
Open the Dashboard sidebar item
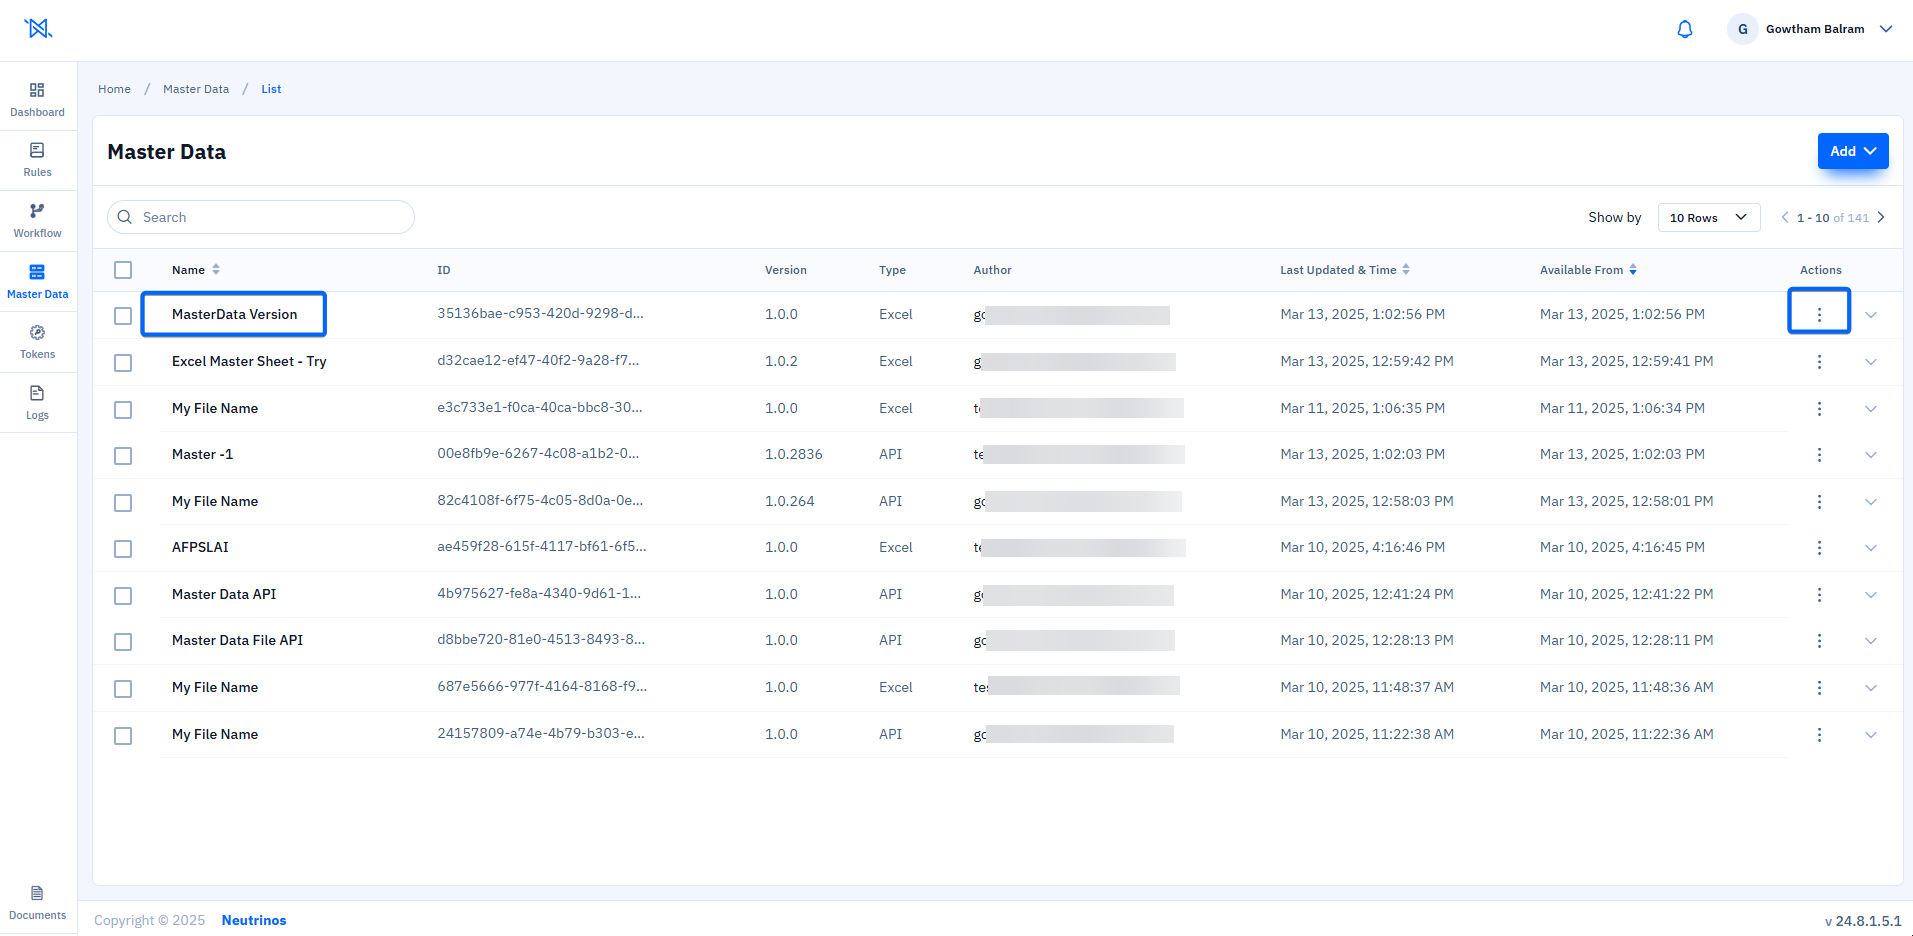click(x=38, y=100)
